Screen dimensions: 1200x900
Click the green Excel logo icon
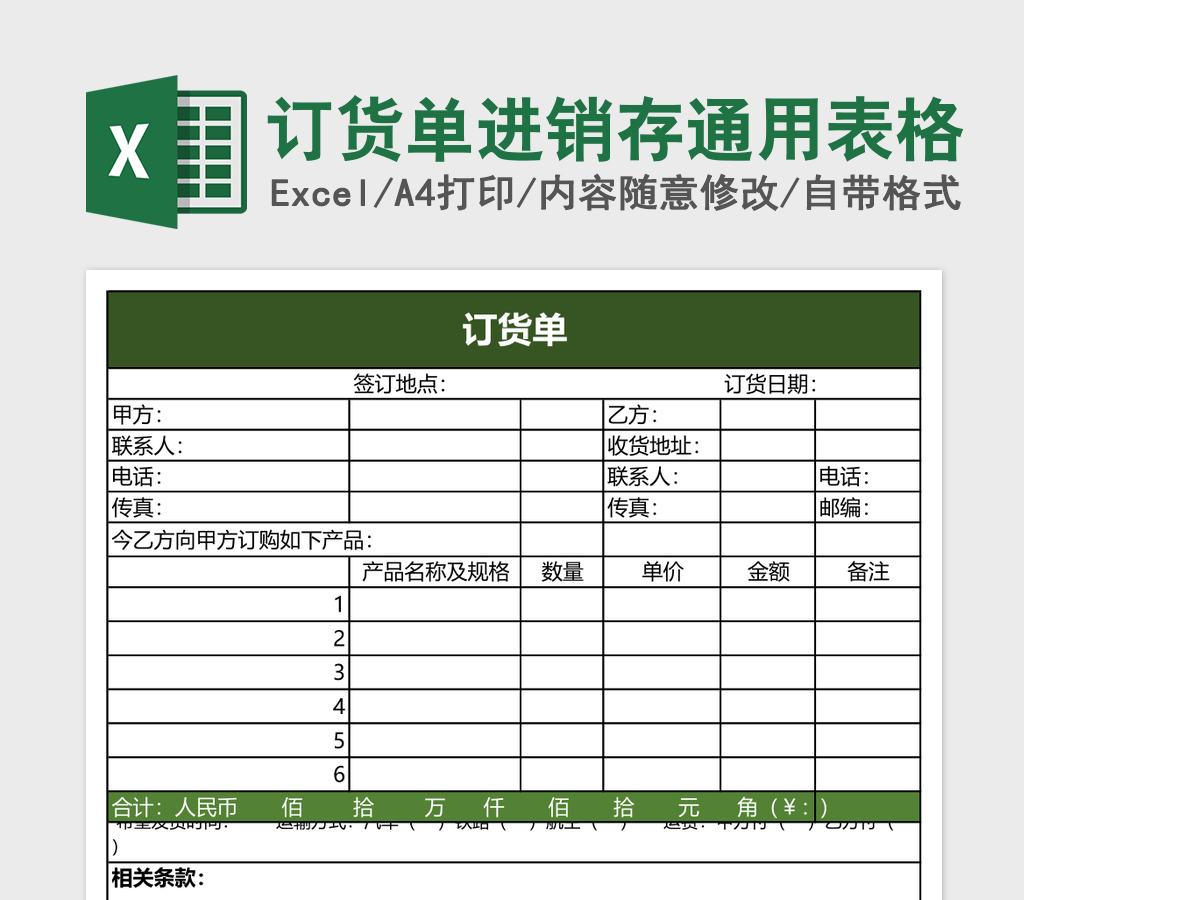(166, 152)
